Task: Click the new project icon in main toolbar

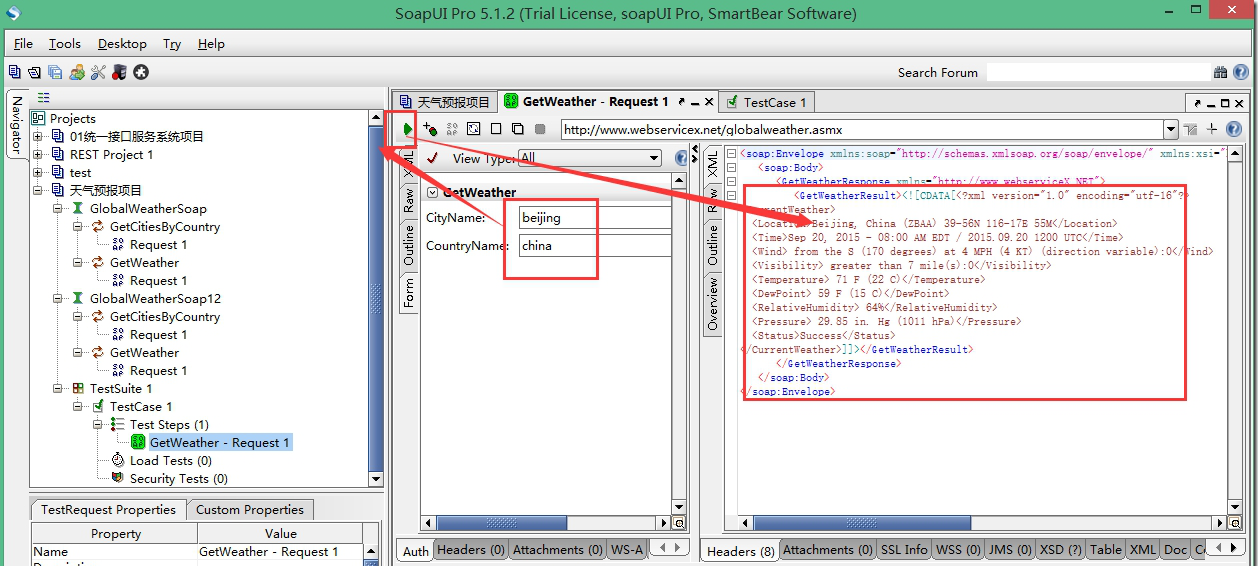Action: pos(14,72)
